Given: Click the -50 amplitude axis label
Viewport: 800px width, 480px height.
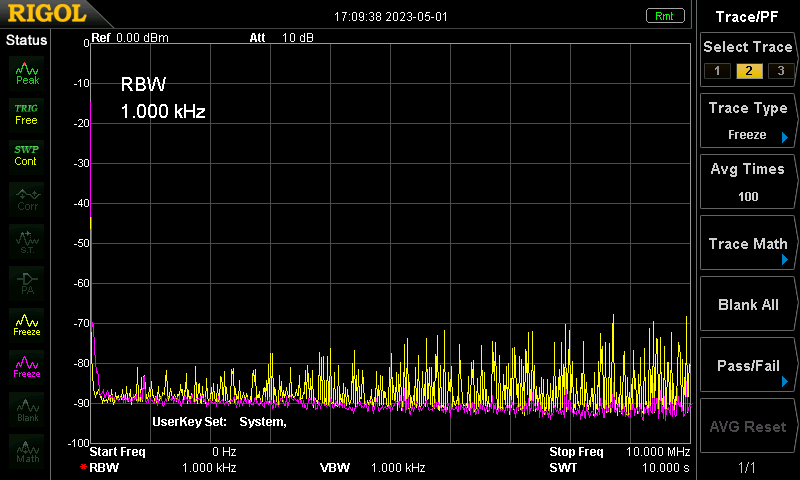Looking at the screenshot, I should click(x=81, y=243).
